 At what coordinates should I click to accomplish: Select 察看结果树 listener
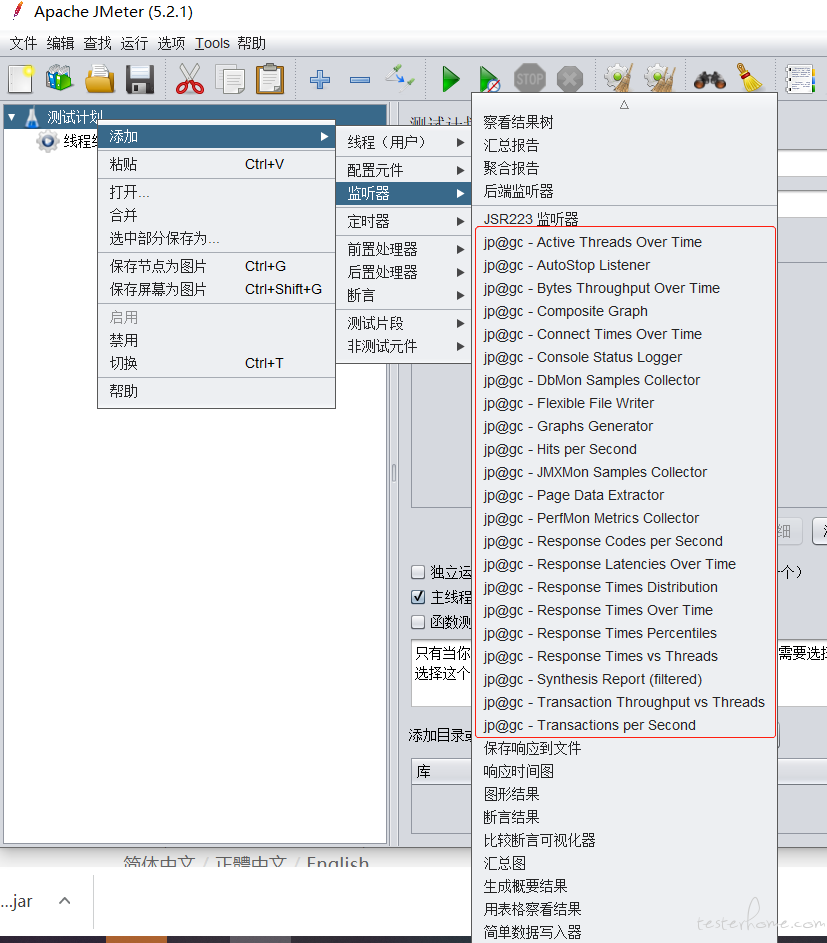point(624,122)
